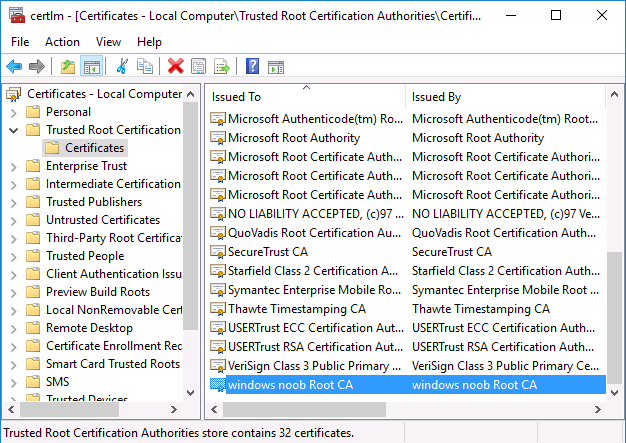Viewport: 626px width, 443px height.
Task: Click the Show/Hide Action Pane icon
Action: tap(276, 67)
